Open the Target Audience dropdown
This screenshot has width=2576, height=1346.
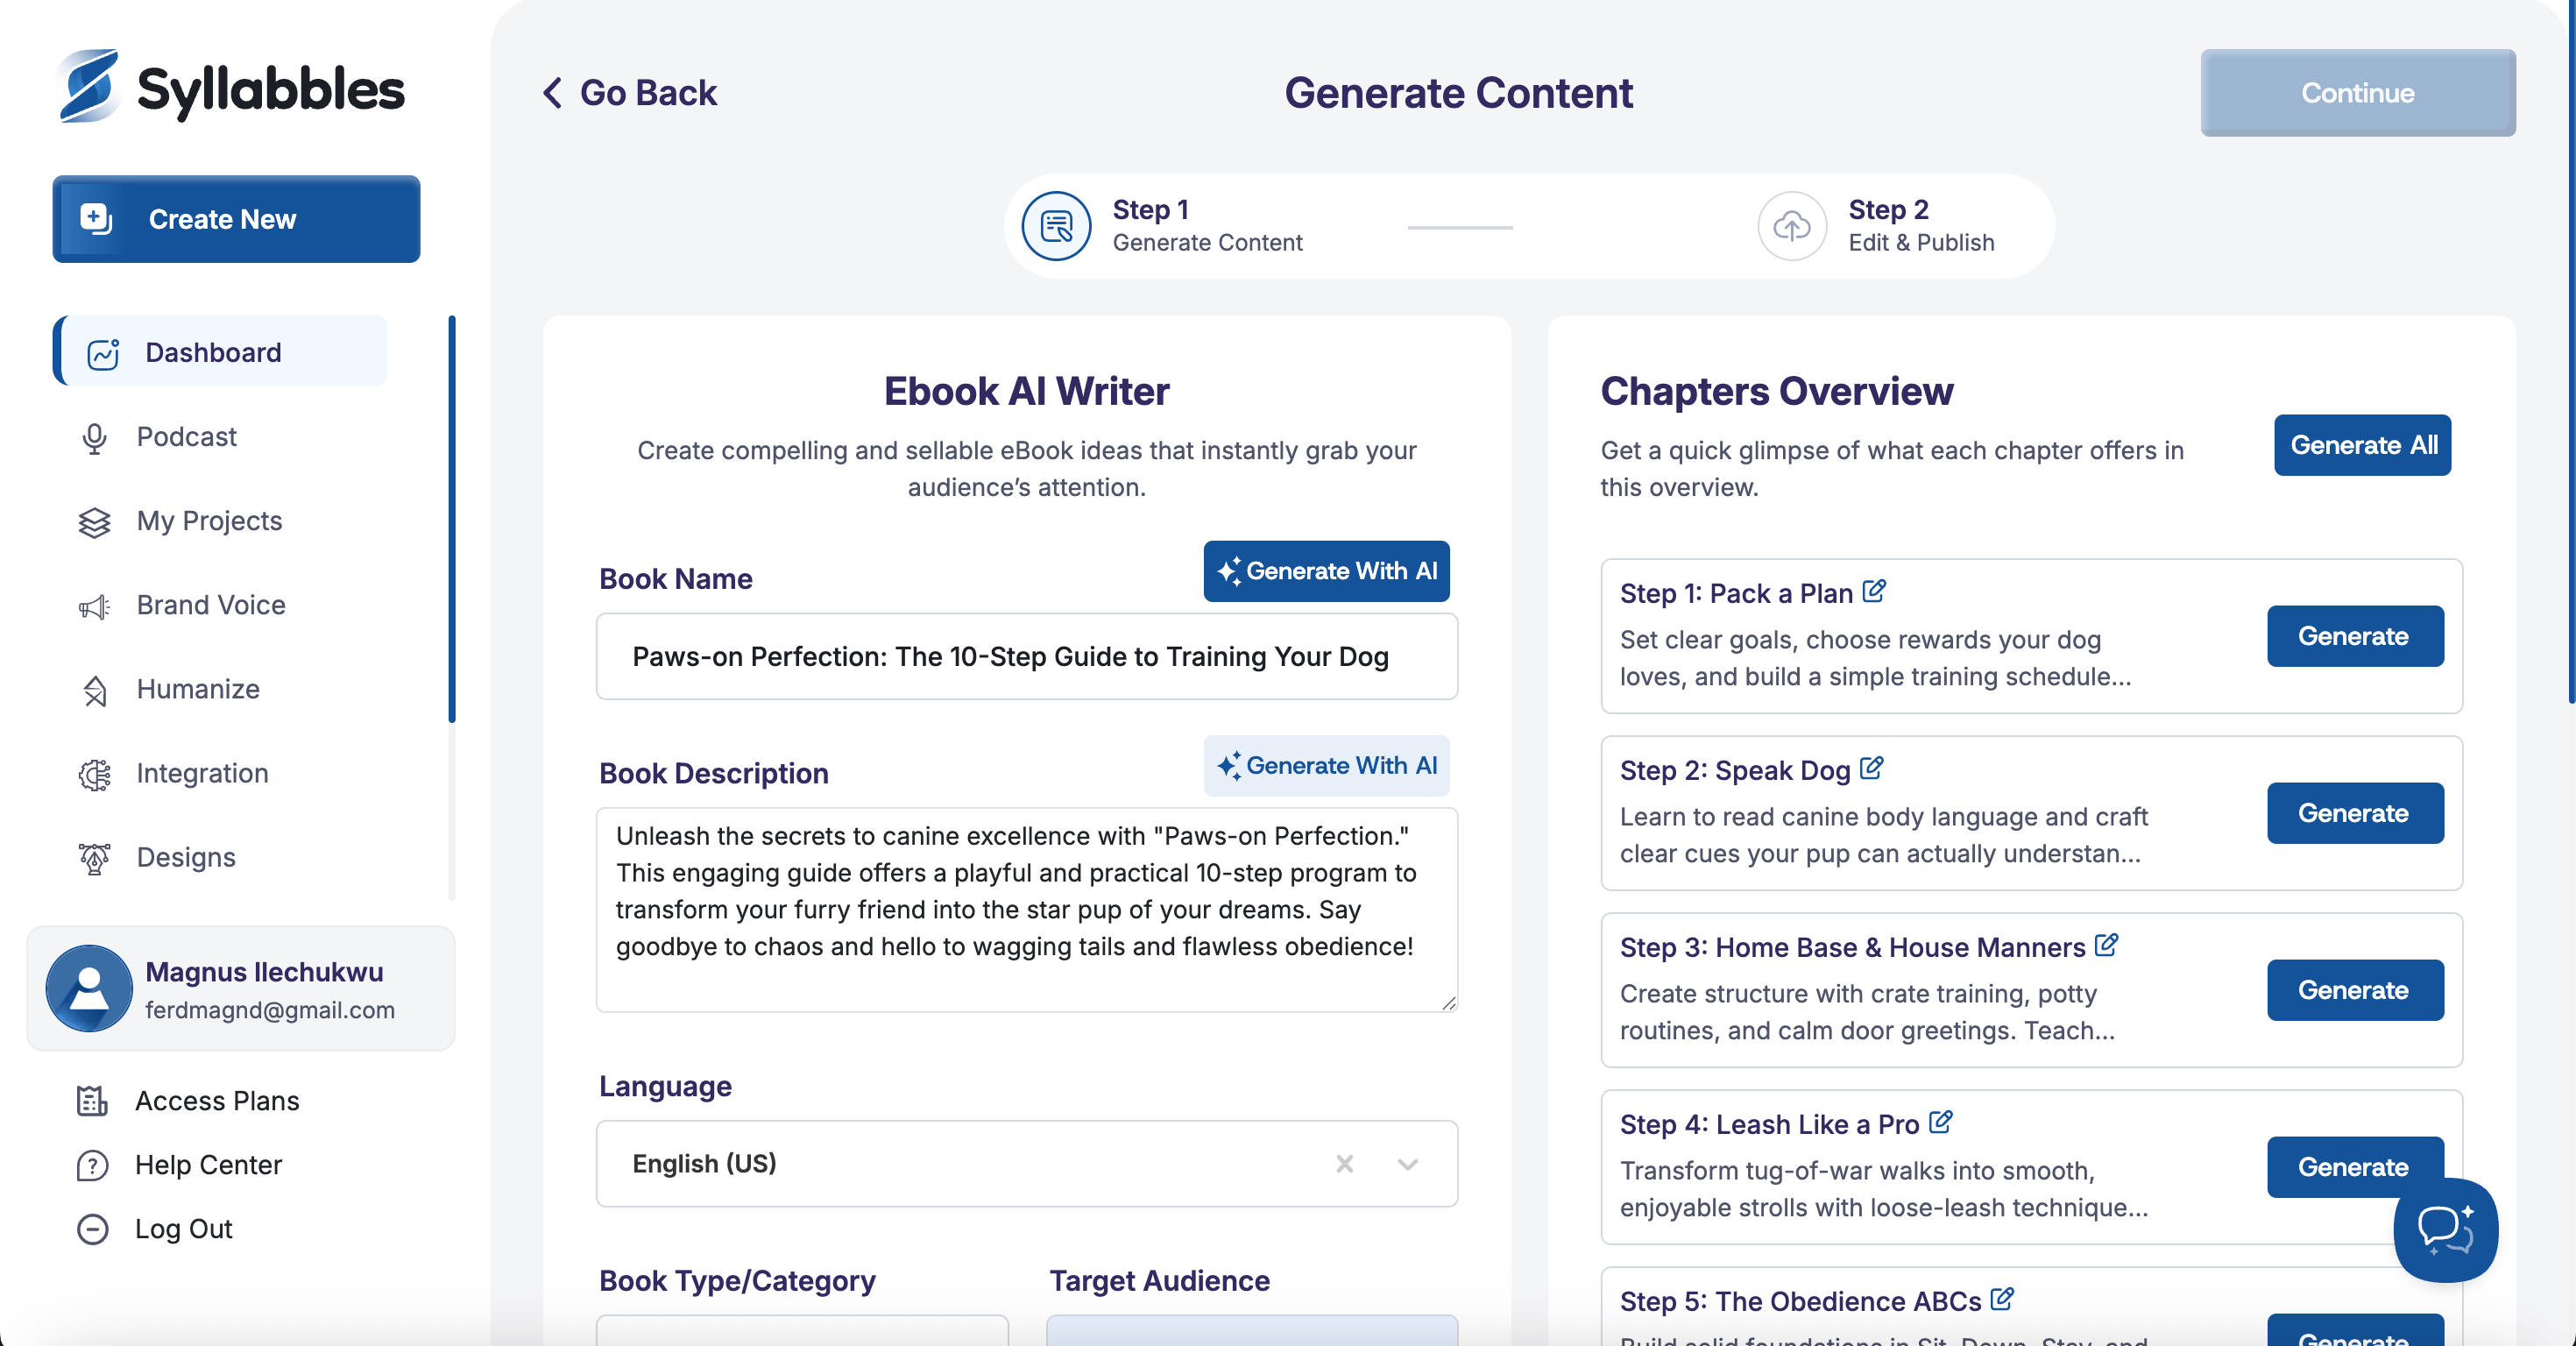pyautogui.click(x=1251, y=1330)
